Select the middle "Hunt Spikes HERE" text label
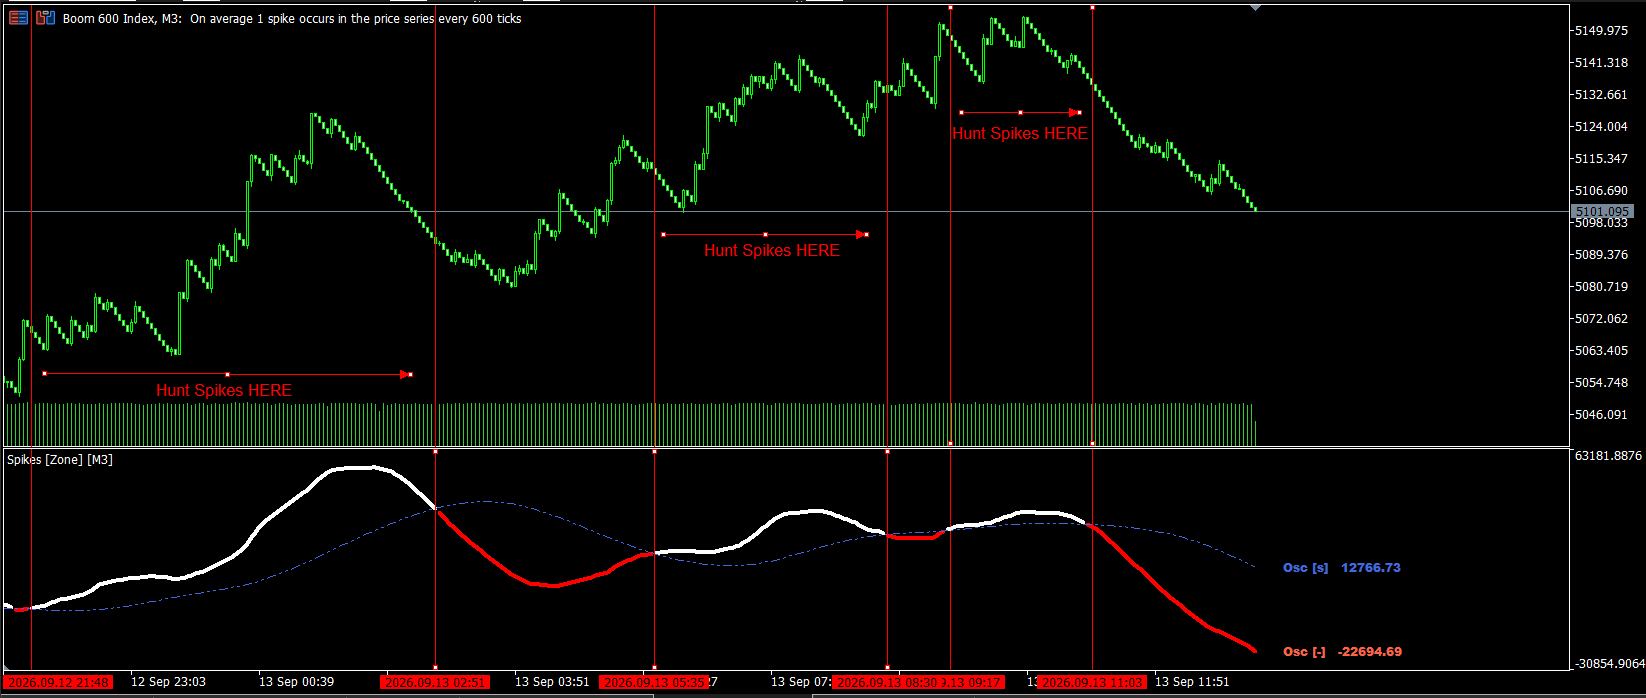Screen dimensions: 1646x698 click(x=772, y=250)
